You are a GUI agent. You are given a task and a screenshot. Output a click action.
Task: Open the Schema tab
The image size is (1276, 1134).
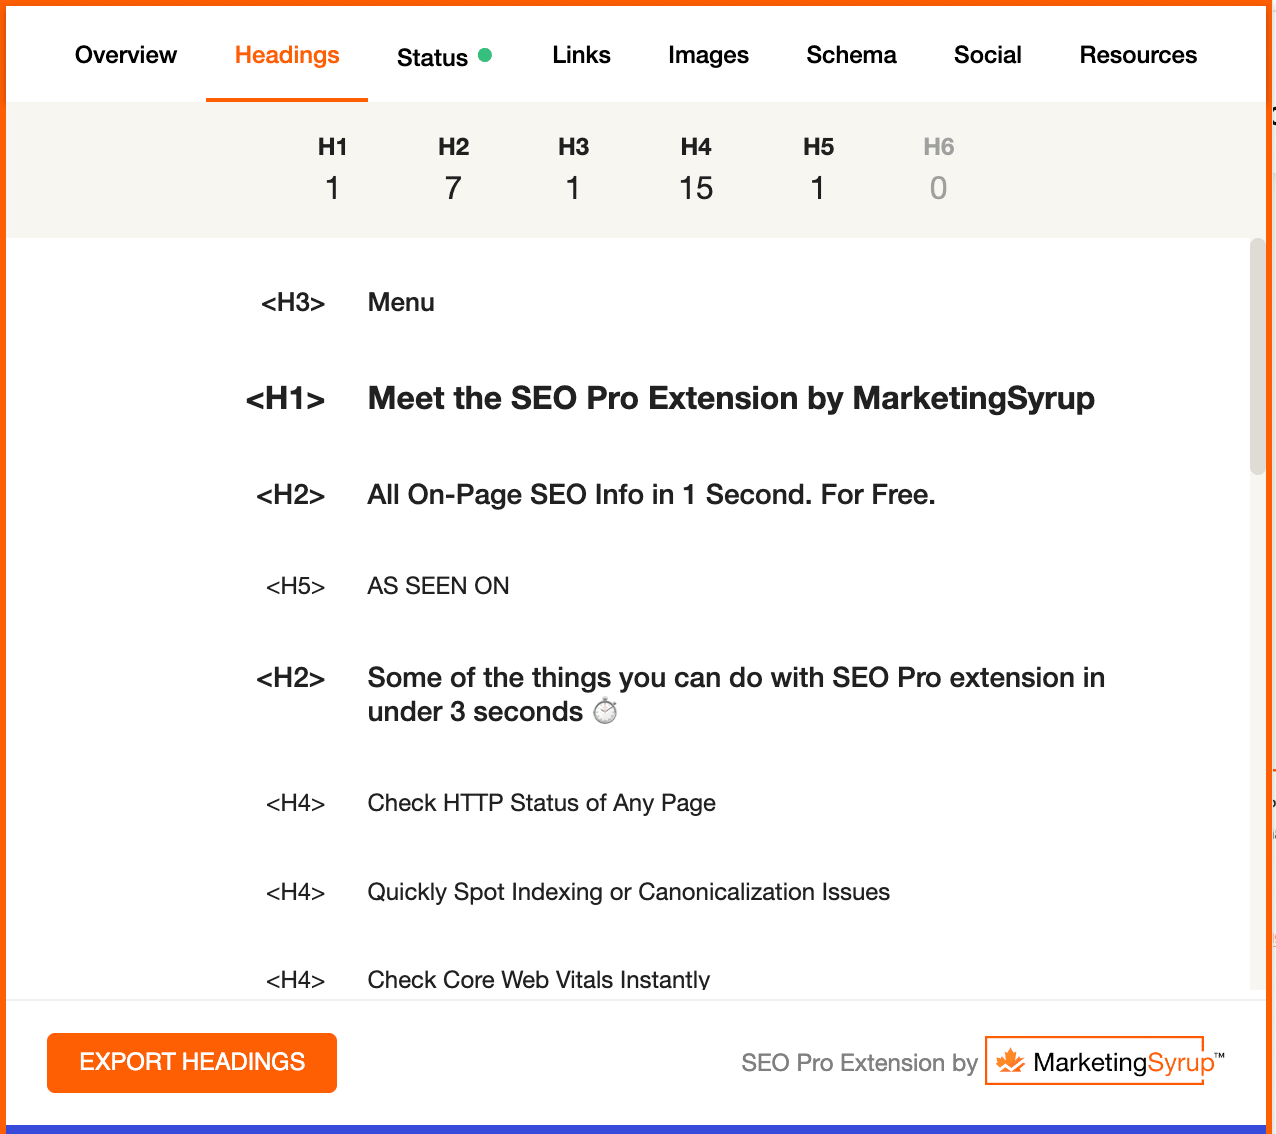tap(851, 55)
